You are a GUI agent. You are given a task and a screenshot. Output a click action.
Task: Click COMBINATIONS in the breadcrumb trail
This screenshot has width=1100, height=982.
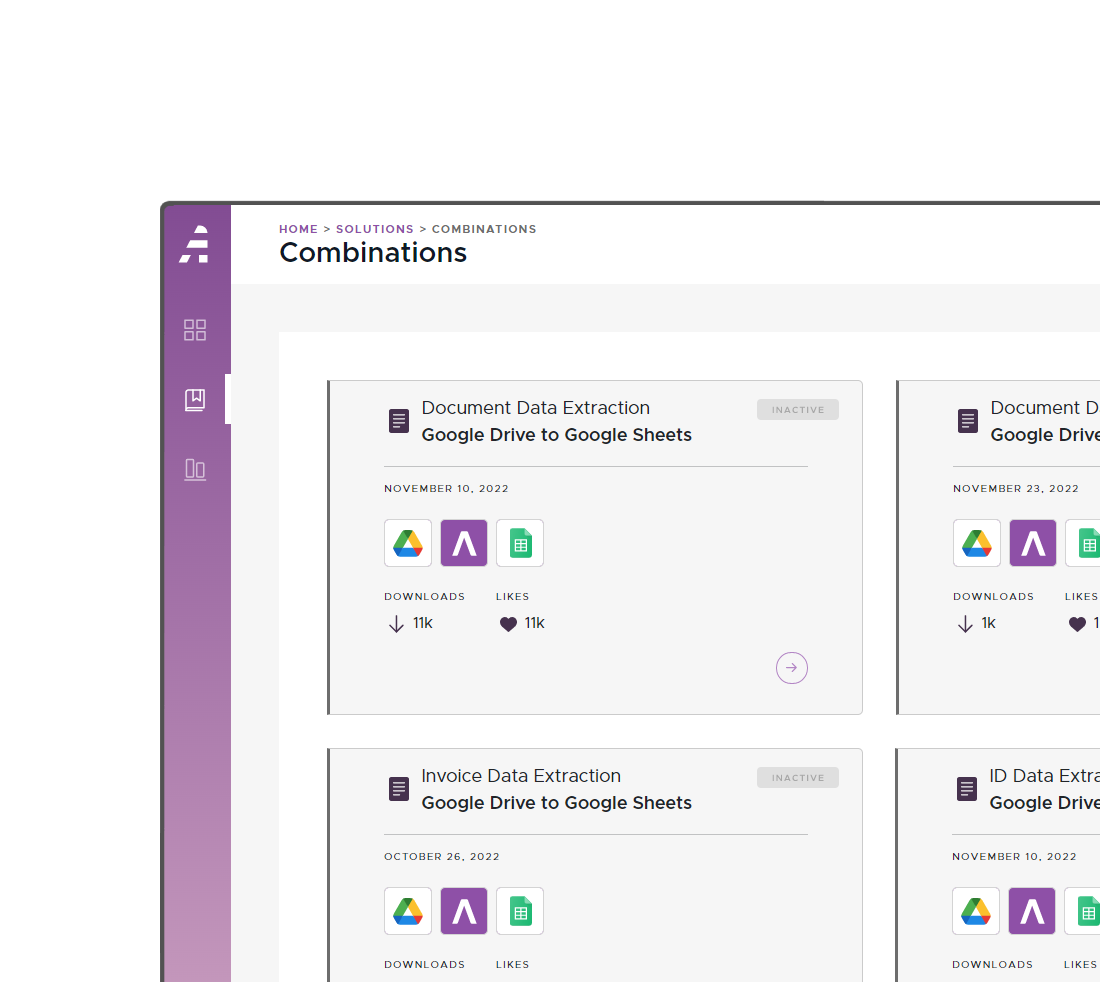[484, 229]
